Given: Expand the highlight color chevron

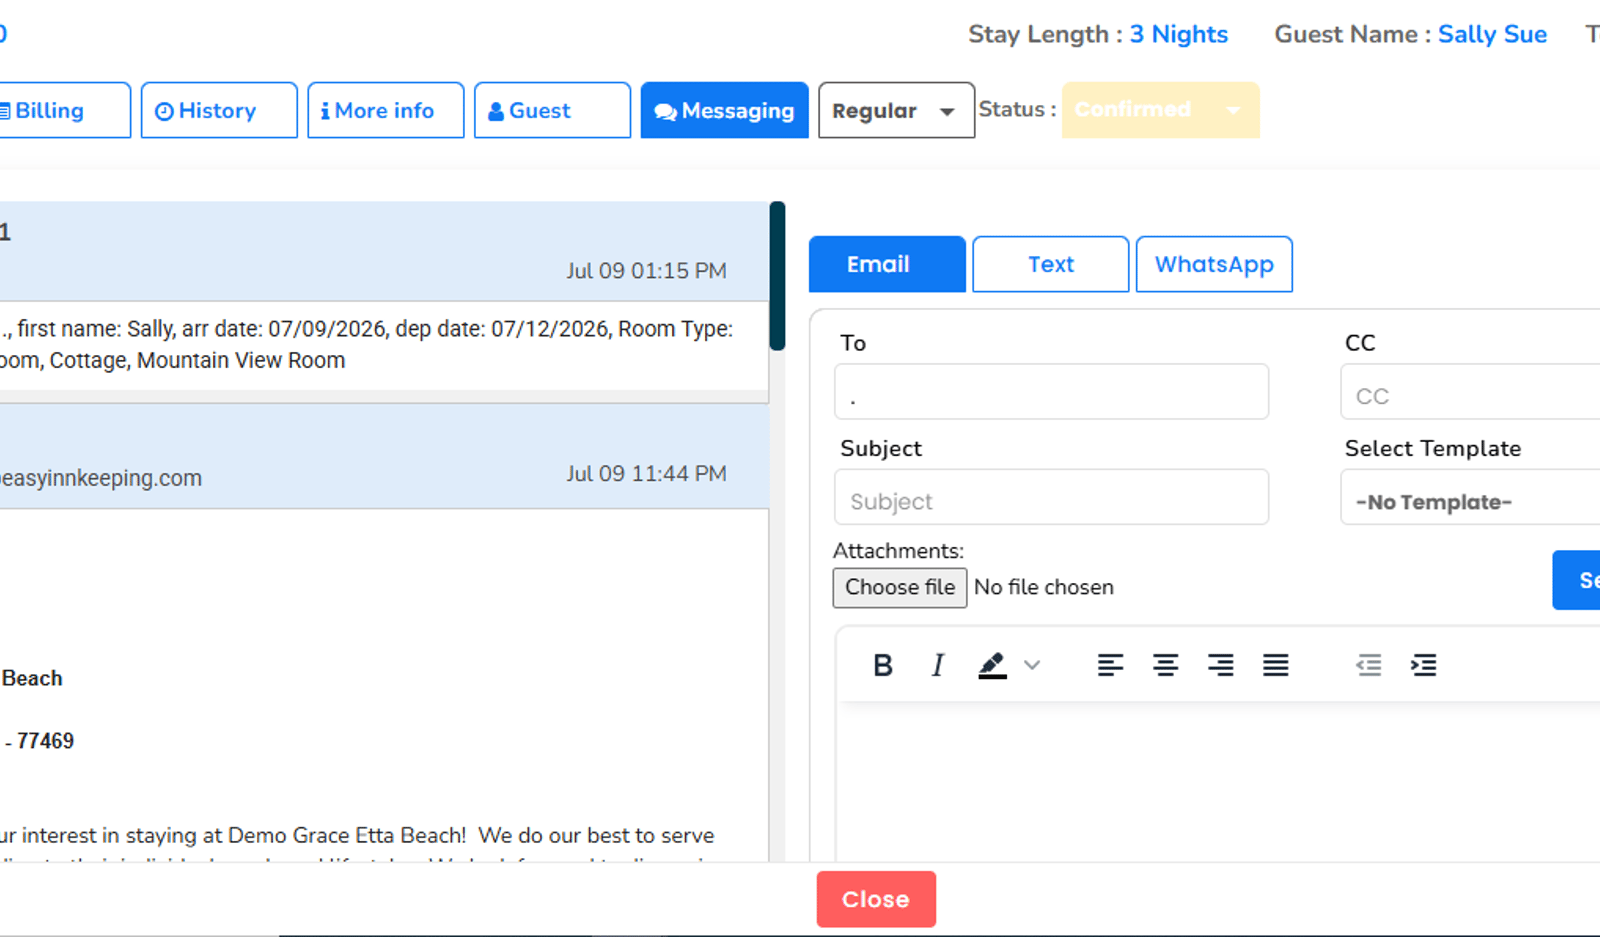Looking at the screenshot, I should tap(1032, 665).
